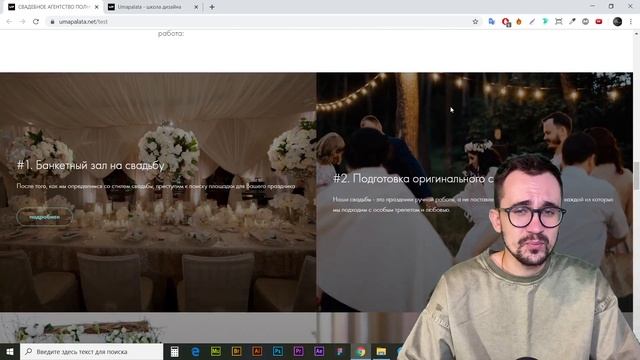The image size is (640, 360).
Task: Open File Explorer from taskbar
Action: (x=381, y=351)
